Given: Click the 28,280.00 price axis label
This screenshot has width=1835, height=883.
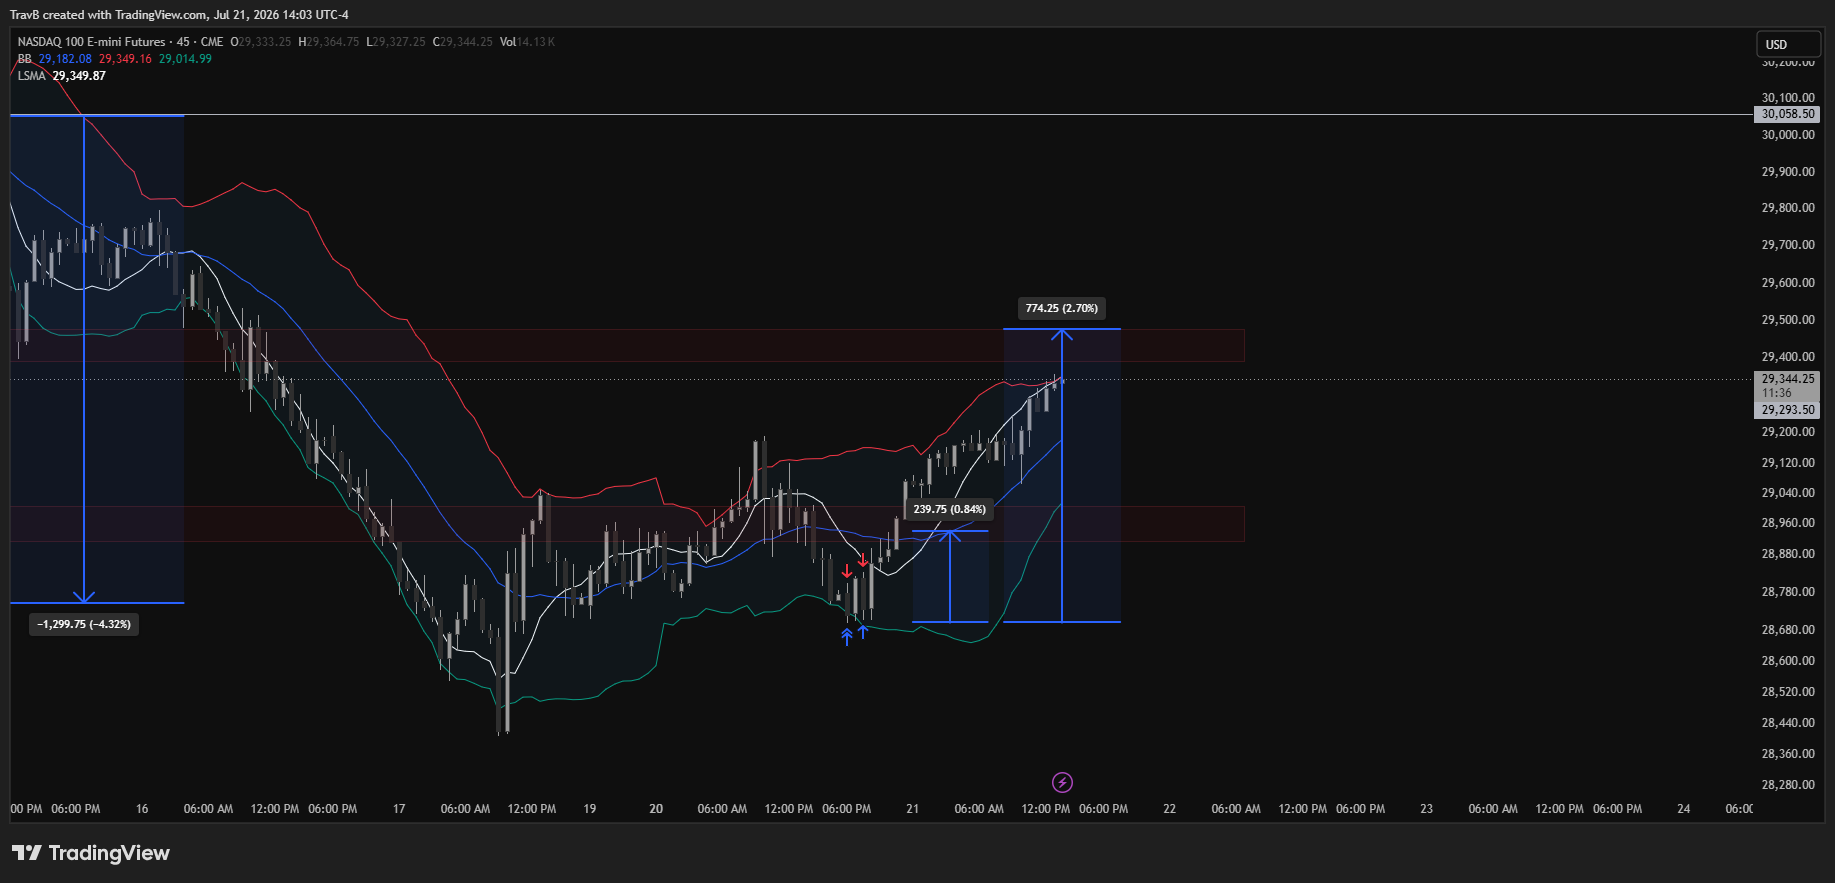Looking at the screenshot, I should (1788, 785).
